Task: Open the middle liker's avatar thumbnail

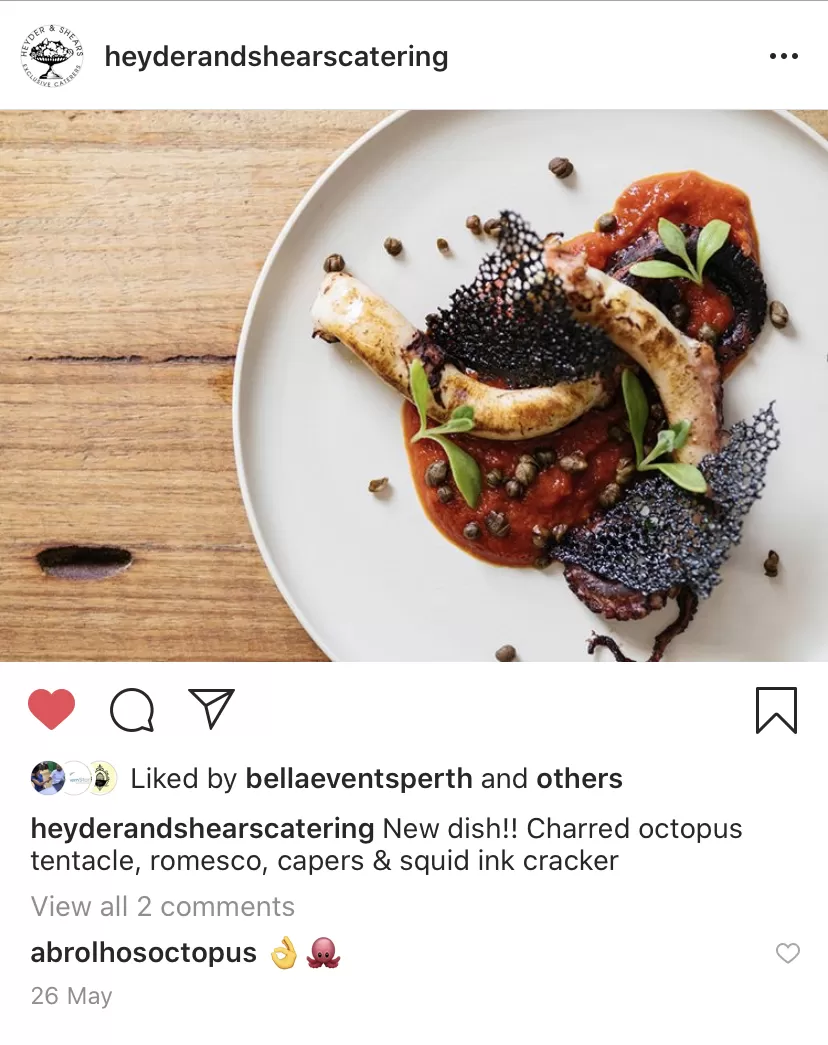Action: 75,778
